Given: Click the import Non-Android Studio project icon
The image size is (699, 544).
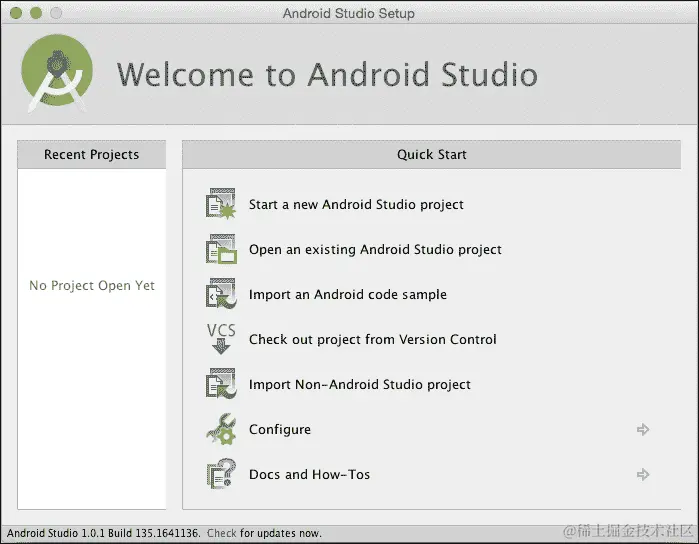Looking at the screenshot, I should click(x=221, y=383).
